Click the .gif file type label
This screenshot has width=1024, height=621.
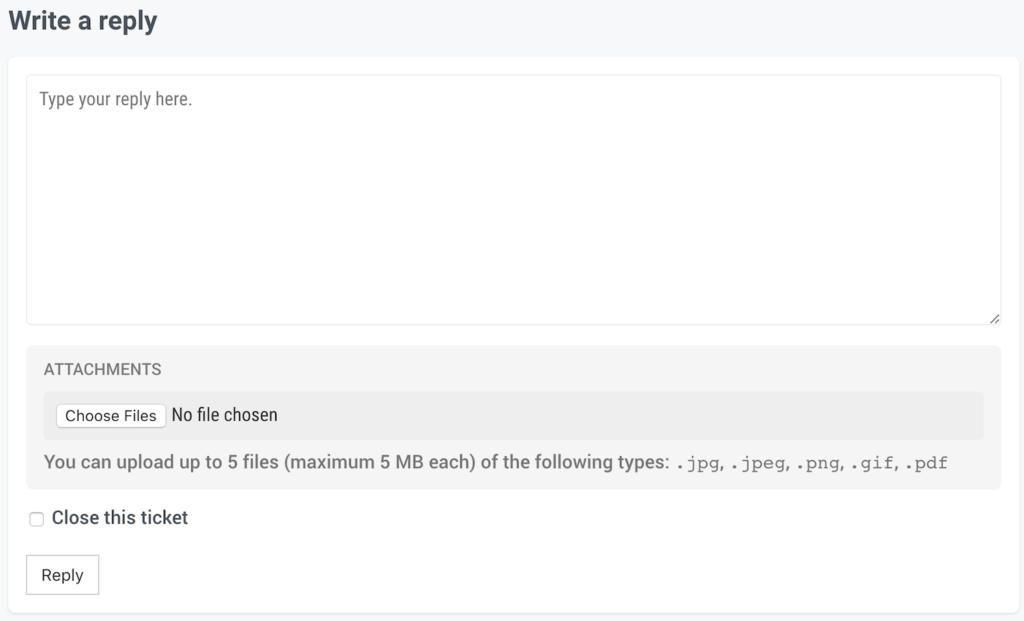click(x=873, y=463)
